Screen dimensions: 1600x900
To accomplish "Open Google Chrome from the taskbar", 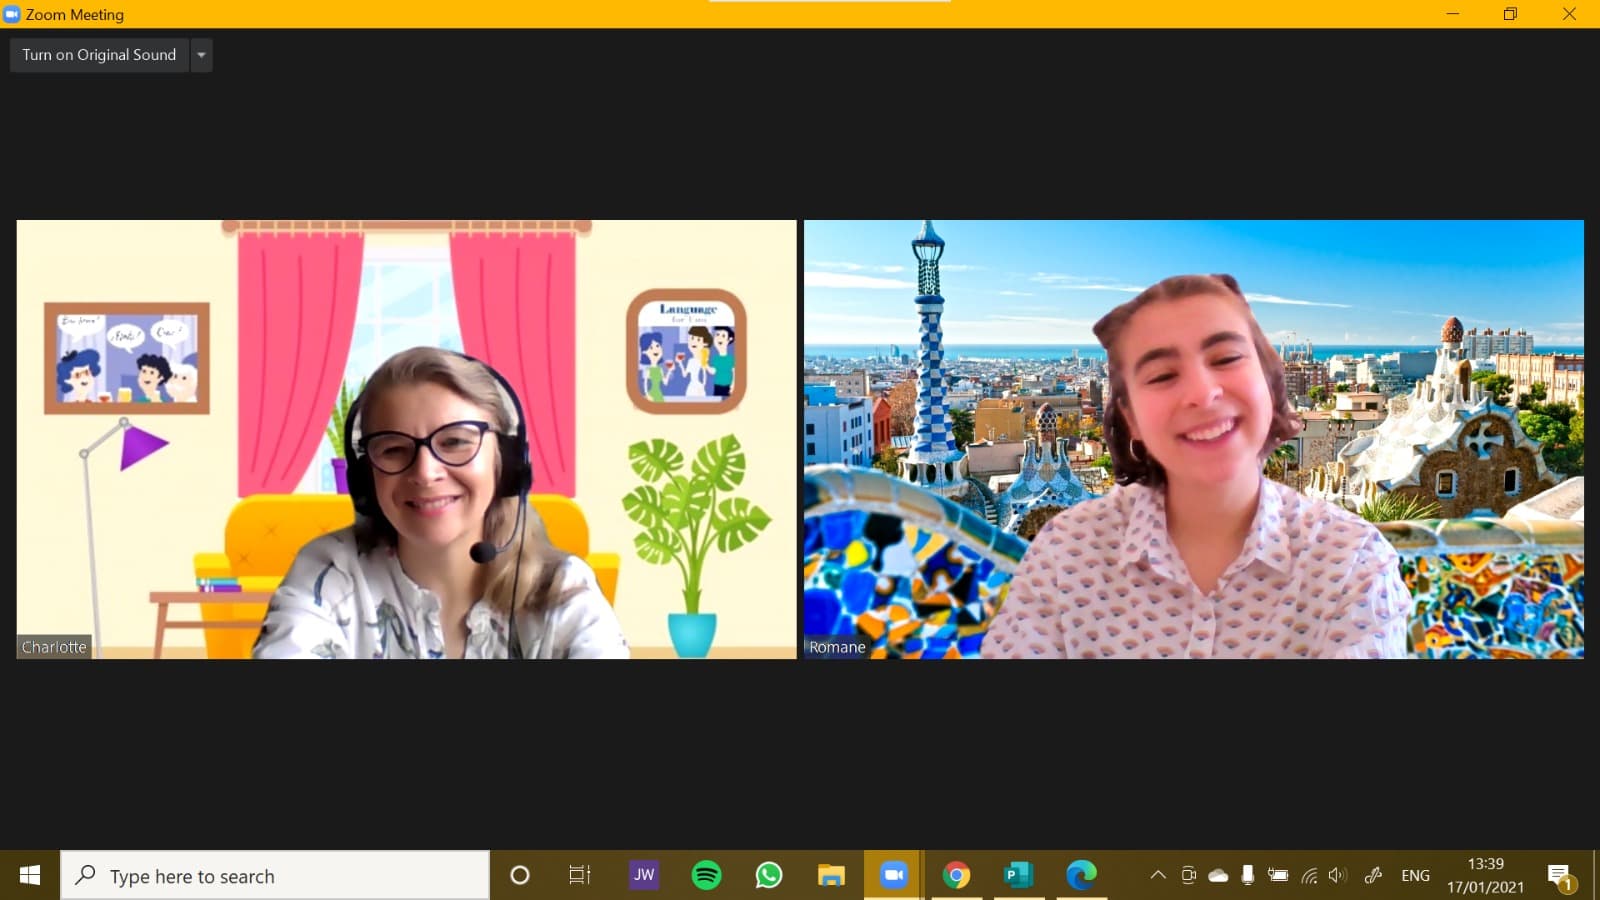I will 956,875.
